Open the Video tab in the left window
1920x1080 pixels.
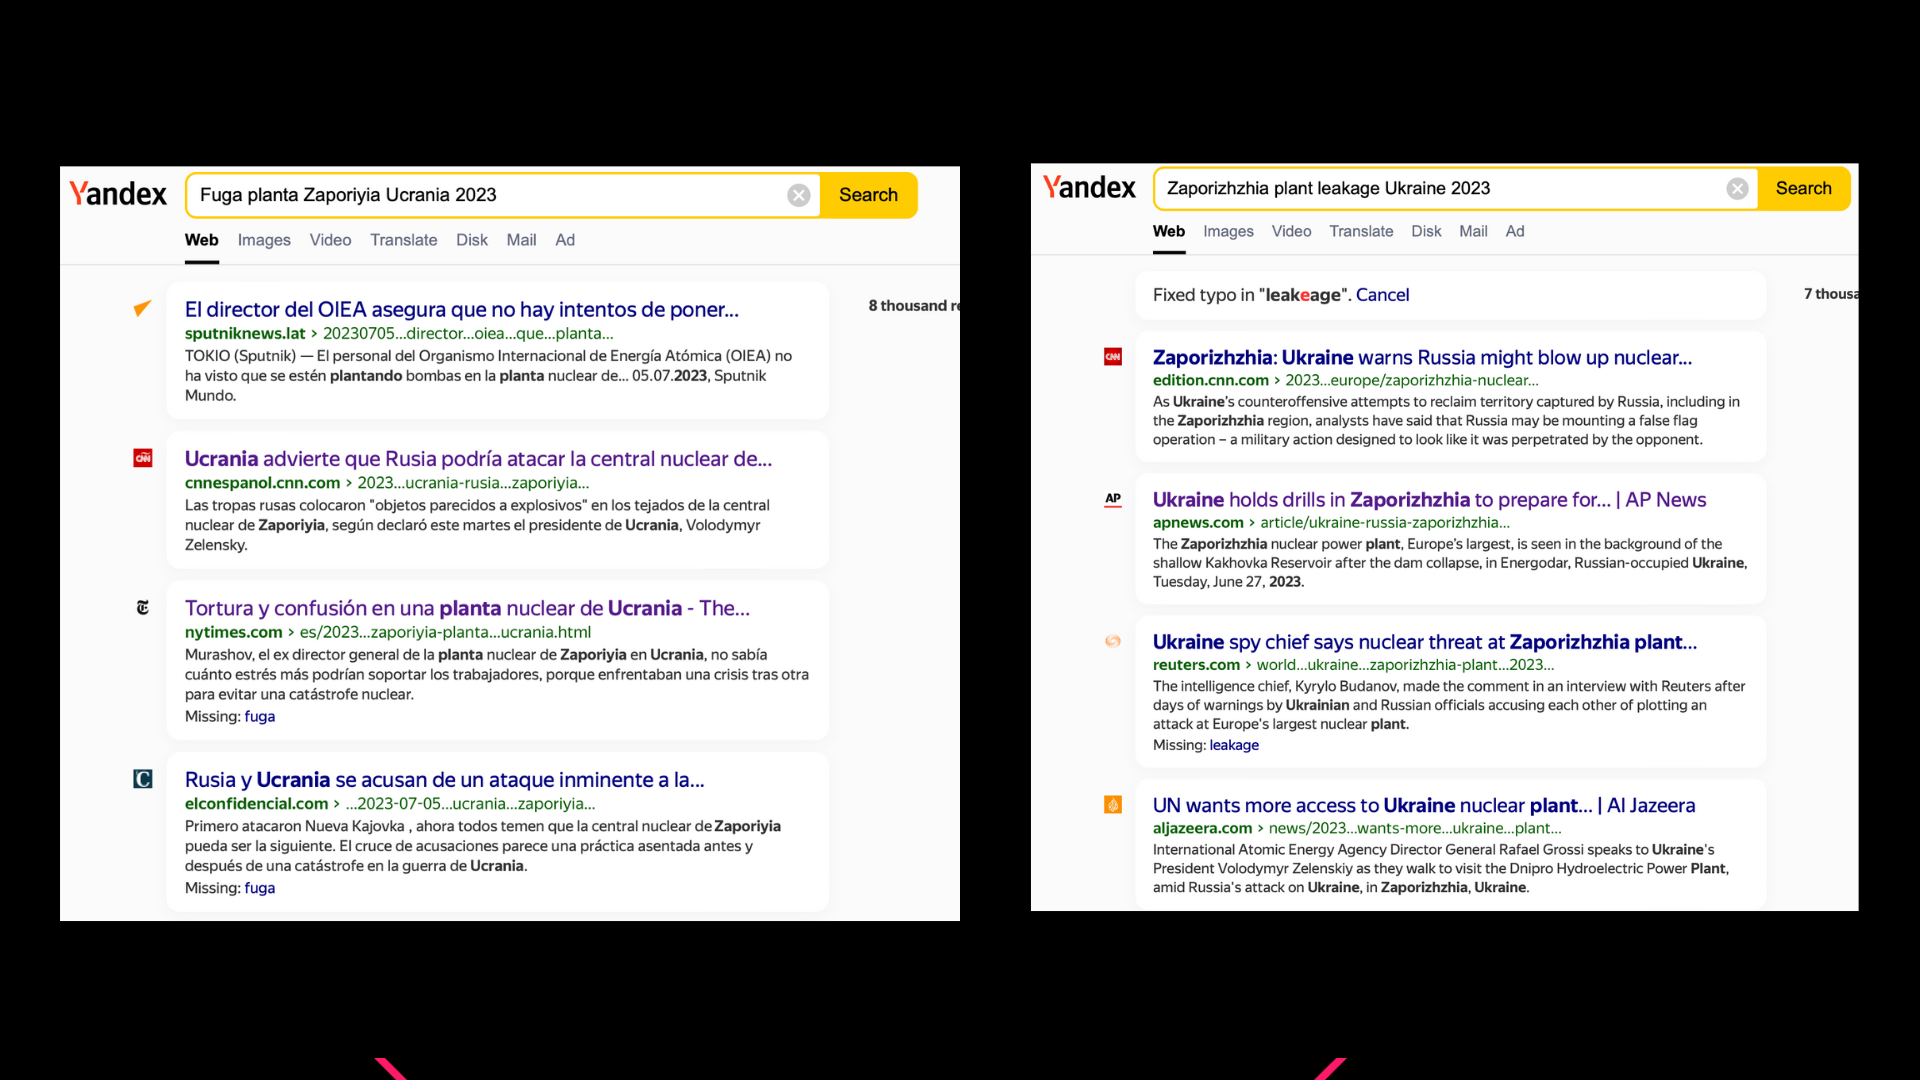coord(330,240)
